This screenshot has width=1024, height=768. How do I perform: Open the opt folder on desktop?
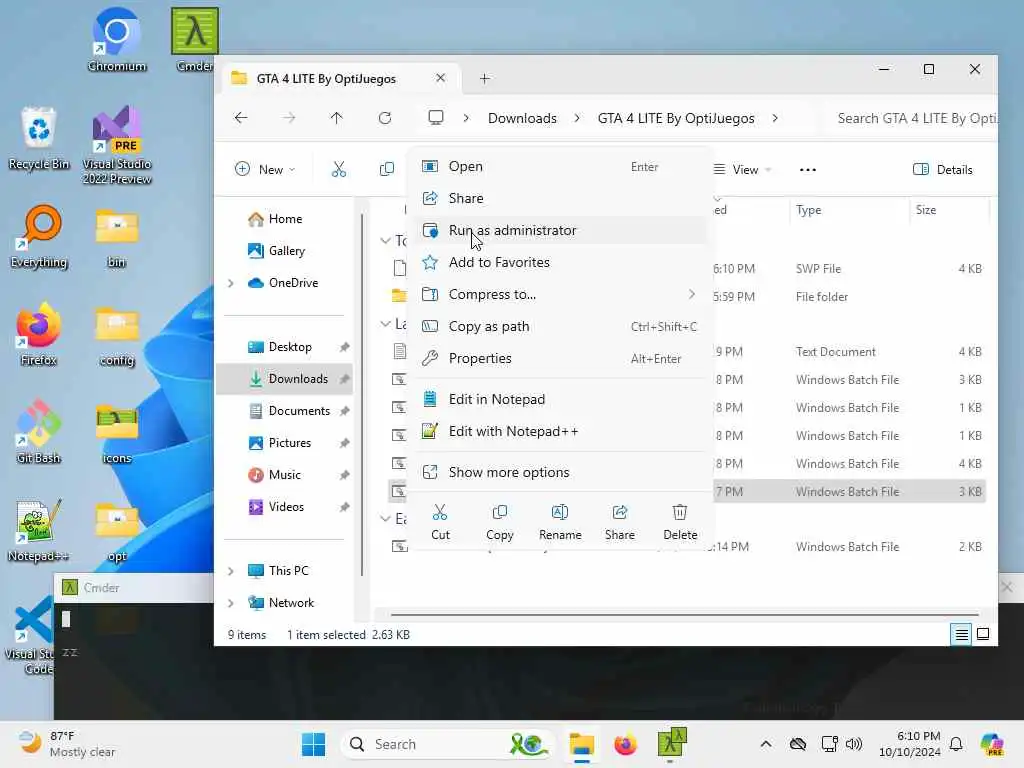coord(117,530)
